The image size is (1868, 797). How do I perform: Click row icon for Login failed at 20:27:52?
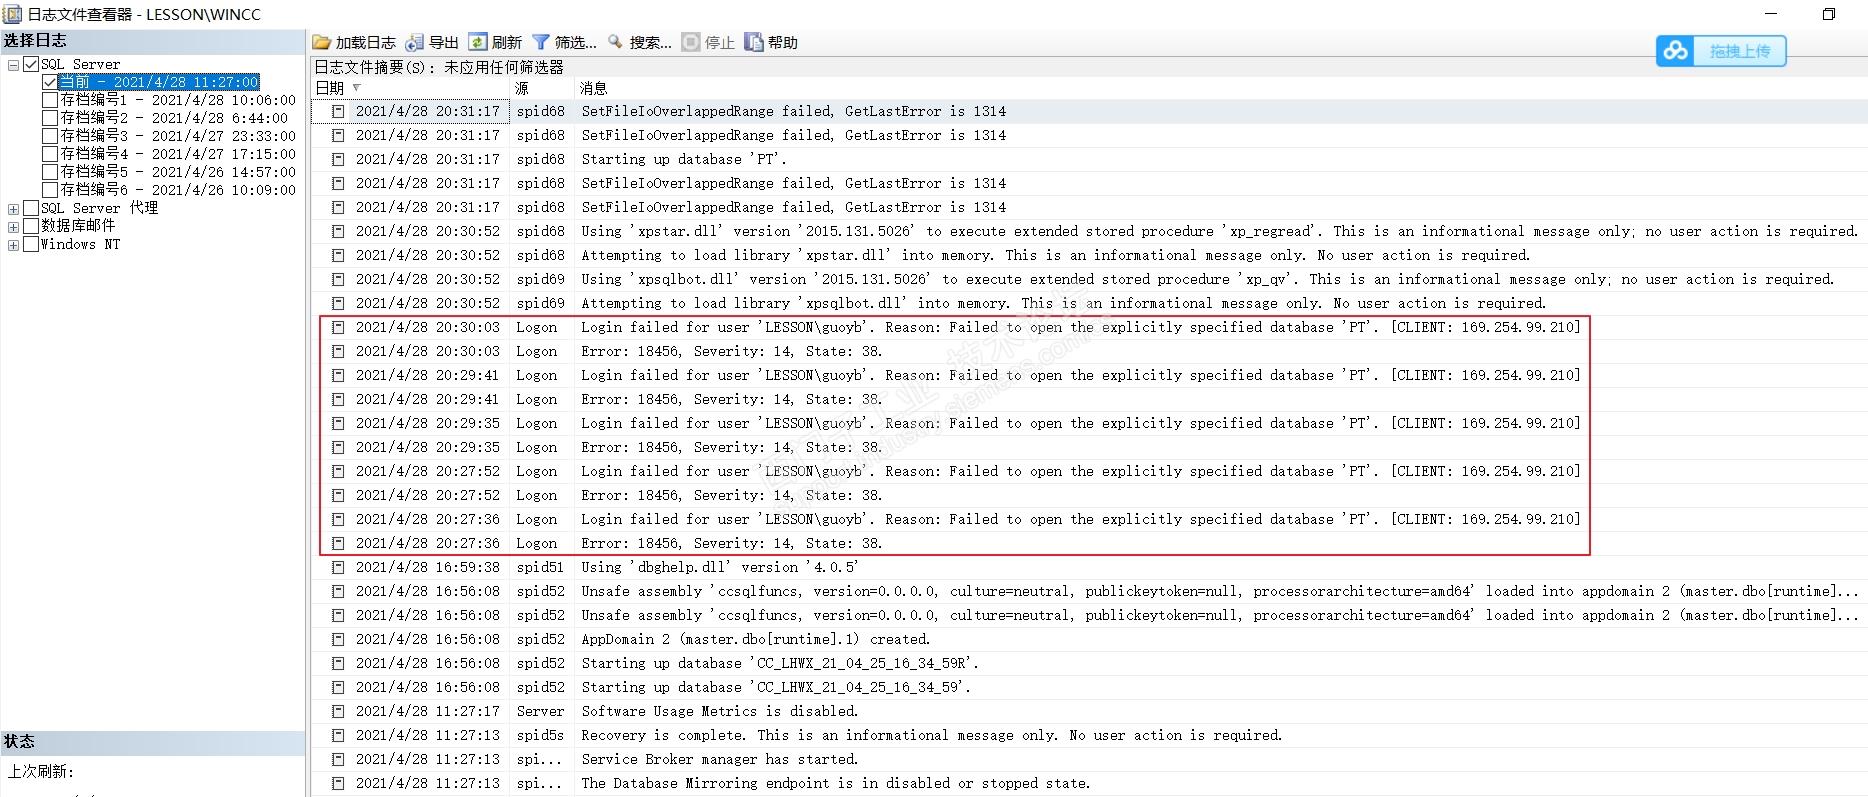[338, 471]
